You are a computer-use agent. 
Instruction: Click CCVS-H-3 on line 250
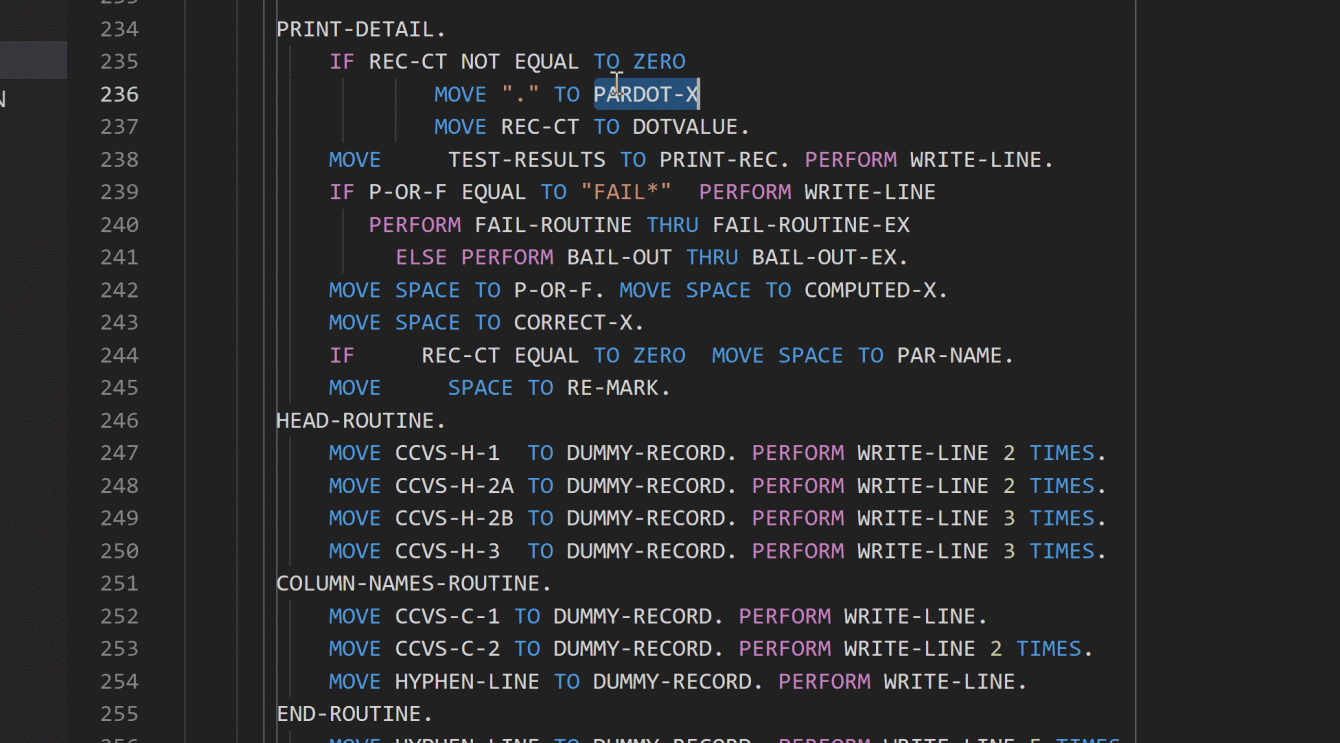[448, 551]
